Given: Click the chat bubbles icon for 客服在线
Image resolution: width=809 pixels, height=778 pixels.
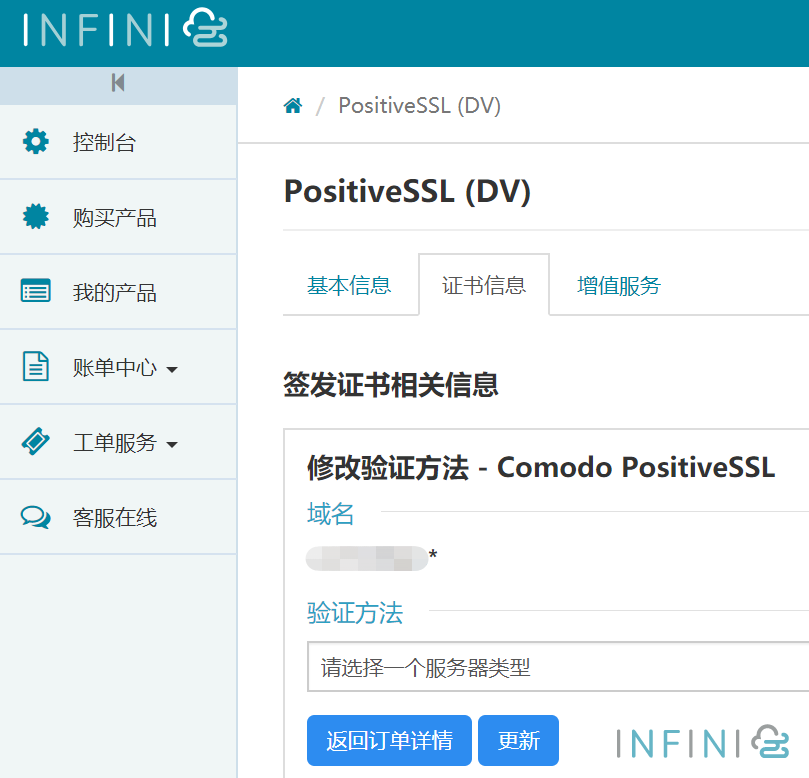Looking at the screenshot, I should (x=36, y=517).
